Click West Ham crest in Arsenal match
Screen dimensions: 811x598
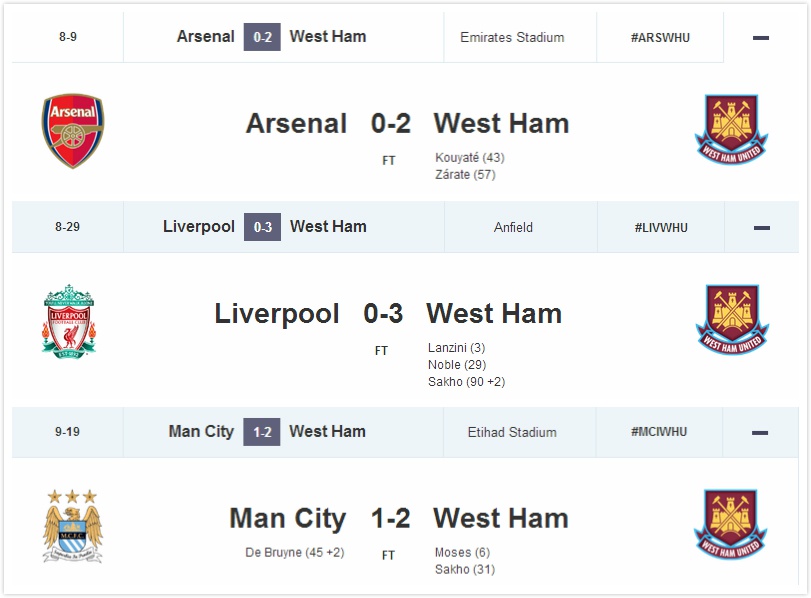(x=731, y=130)
